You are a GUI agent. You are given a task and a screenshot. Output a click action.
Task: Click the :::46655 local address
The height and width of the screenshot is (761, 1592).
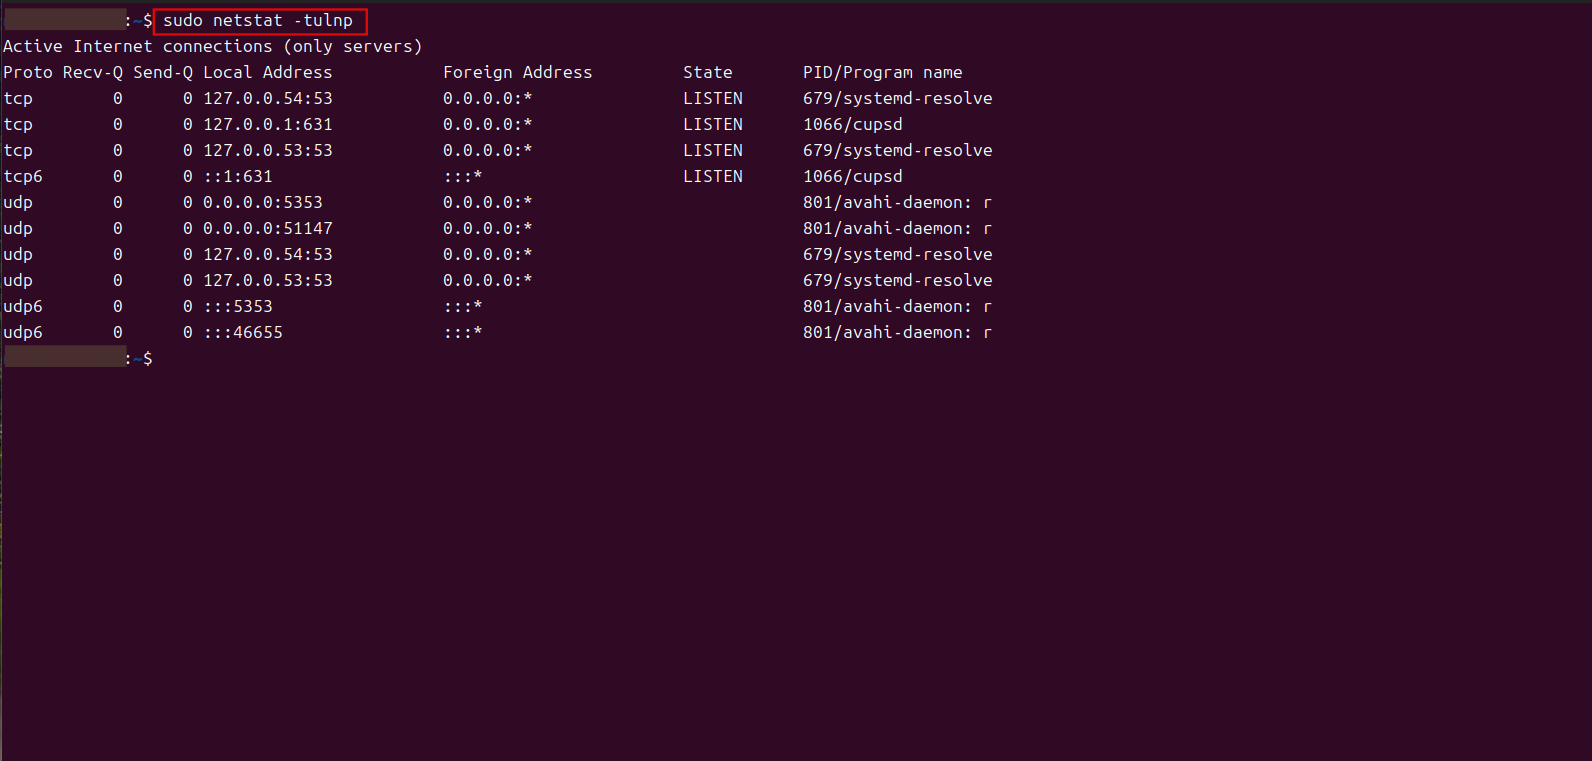click(x=242, y=333)
